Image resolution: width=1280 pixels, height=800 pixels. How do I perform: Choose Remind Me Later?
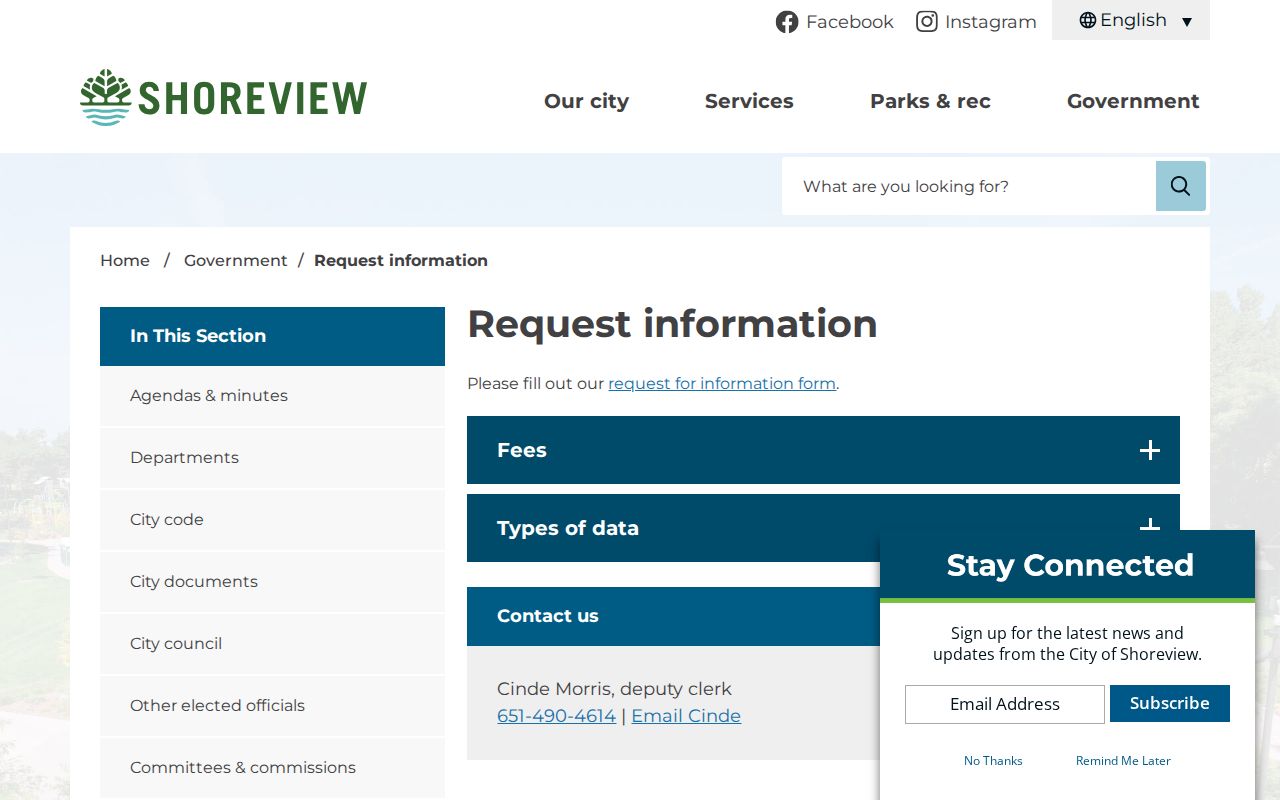point(1123,761)
